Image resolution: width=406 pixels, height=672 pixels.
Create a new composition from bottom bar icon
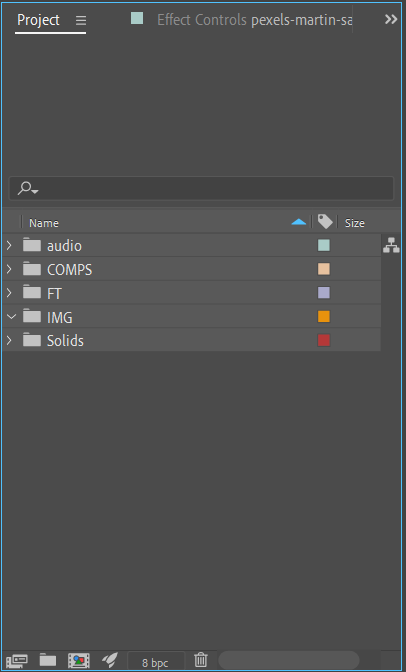(79, 660)
